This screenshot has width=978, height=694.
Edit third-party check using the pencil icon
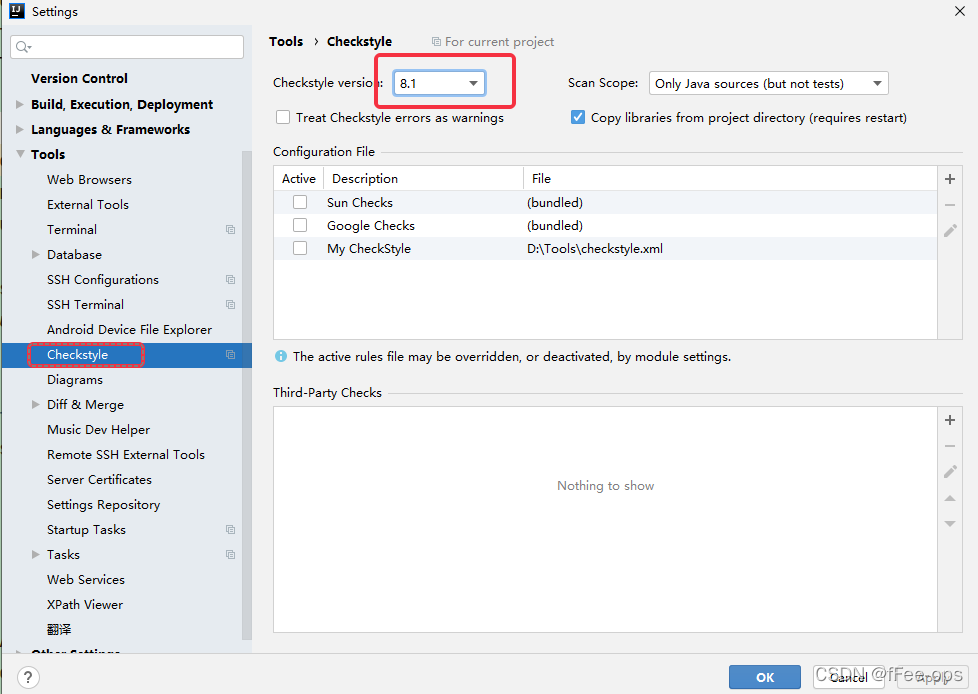(x=950, y=472)
